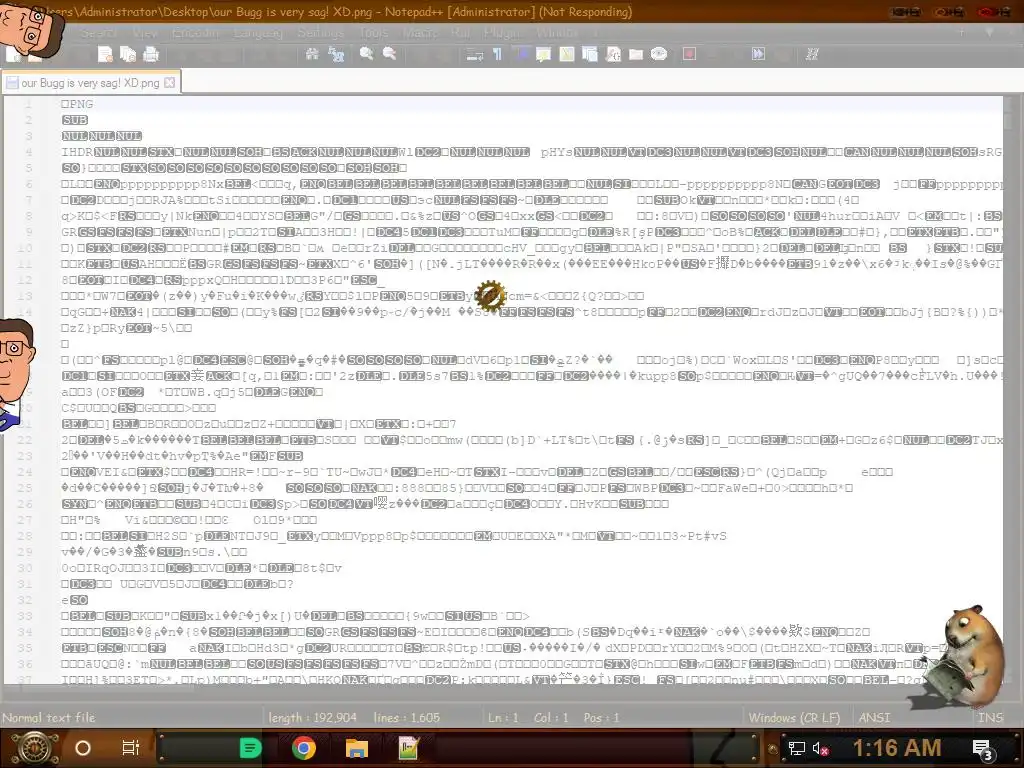Viewport: 1024px width, 768px height.
Task: Open the User Defined Language icon
Action: (543, 54)
